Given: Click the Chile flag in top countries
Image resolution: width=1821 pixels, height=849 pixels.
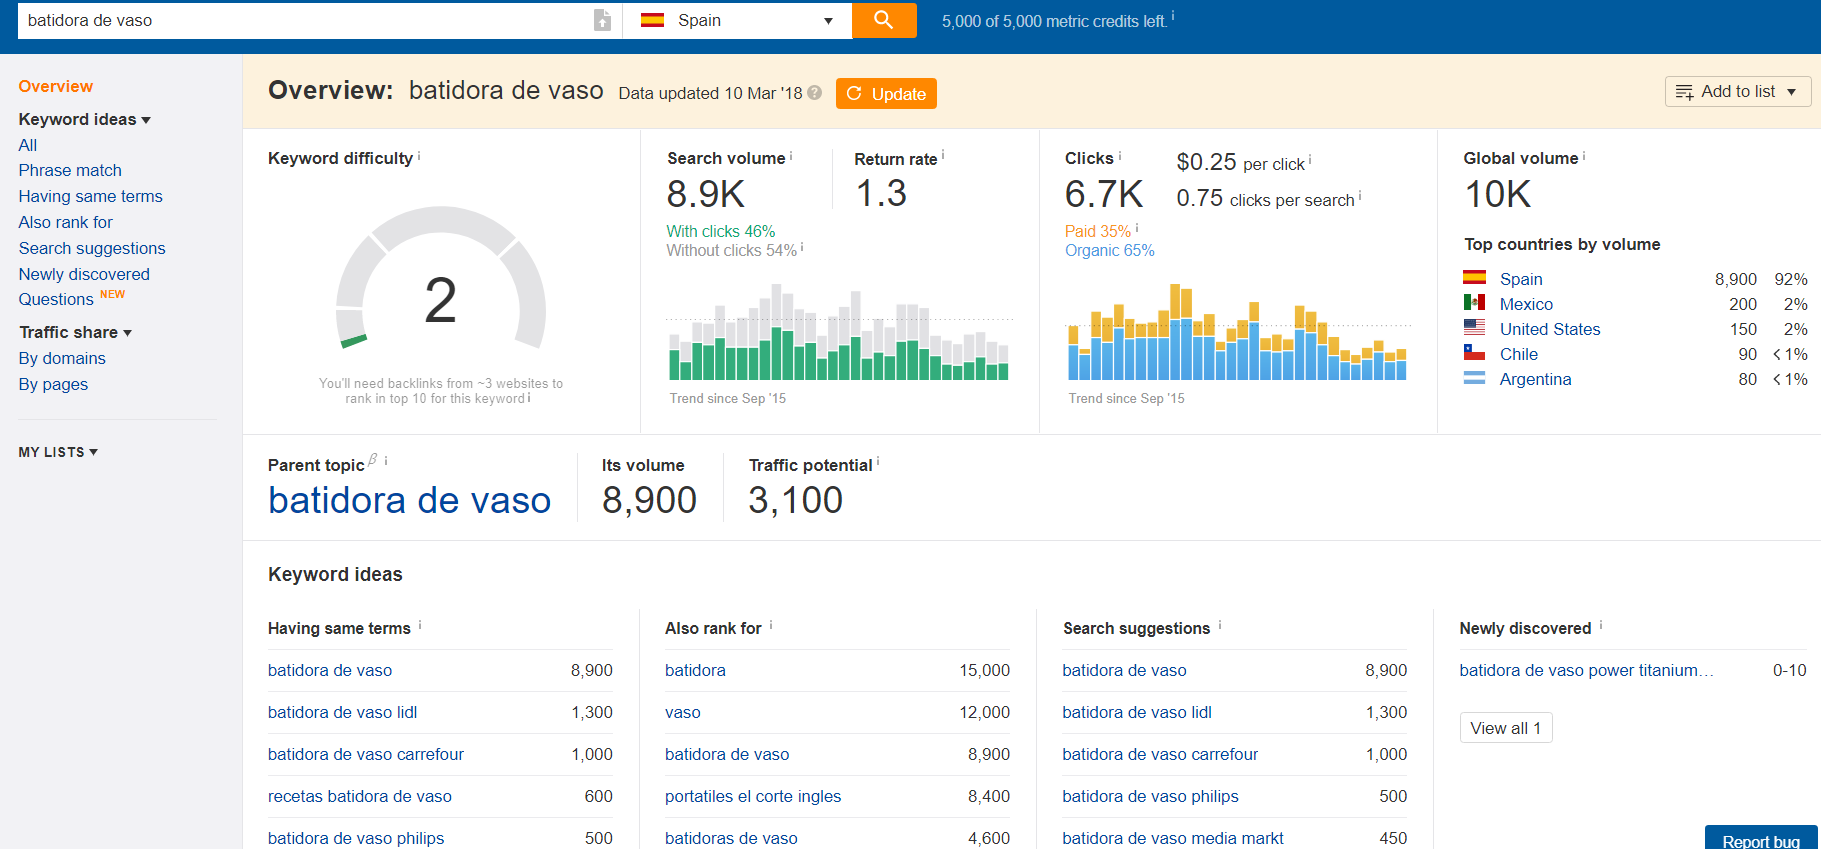Looking at the screenshot, I should [1474, 352].
